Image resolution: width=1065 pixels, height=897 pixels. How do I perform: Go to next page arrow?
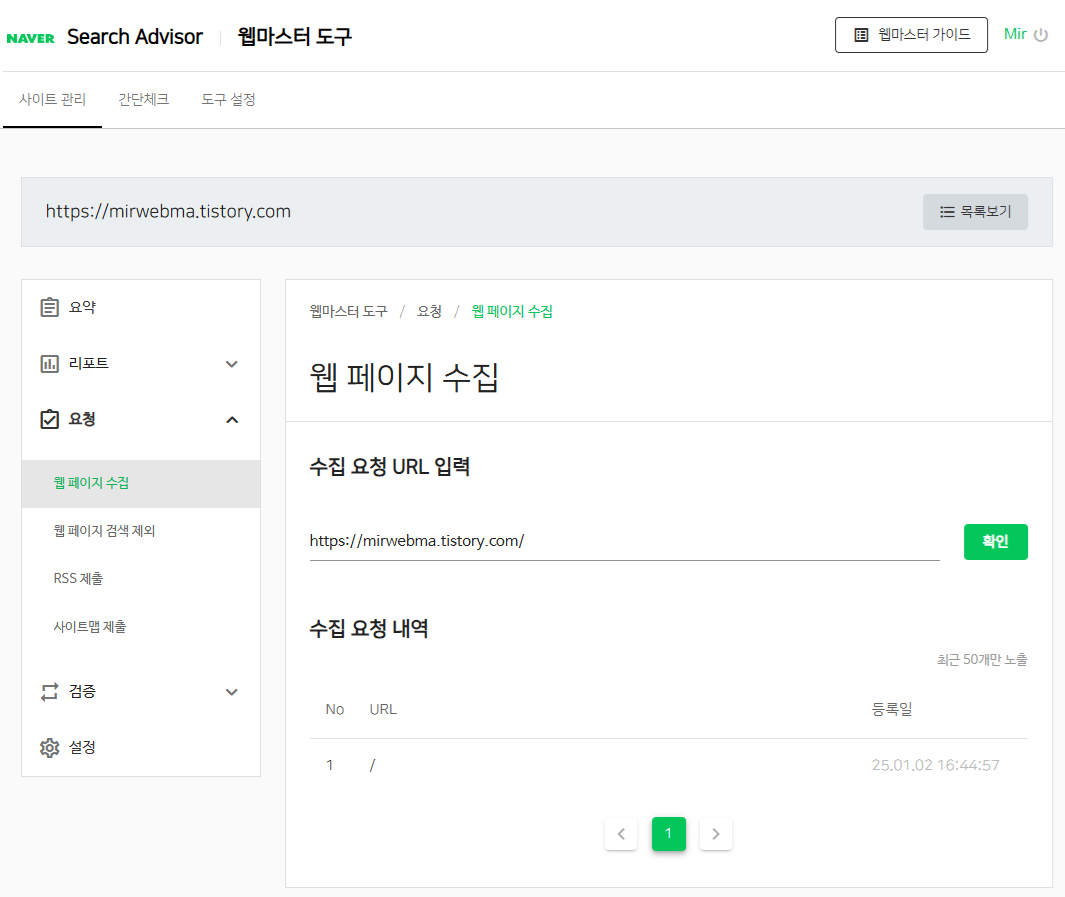pyautogui.click(x=716, y=834)
